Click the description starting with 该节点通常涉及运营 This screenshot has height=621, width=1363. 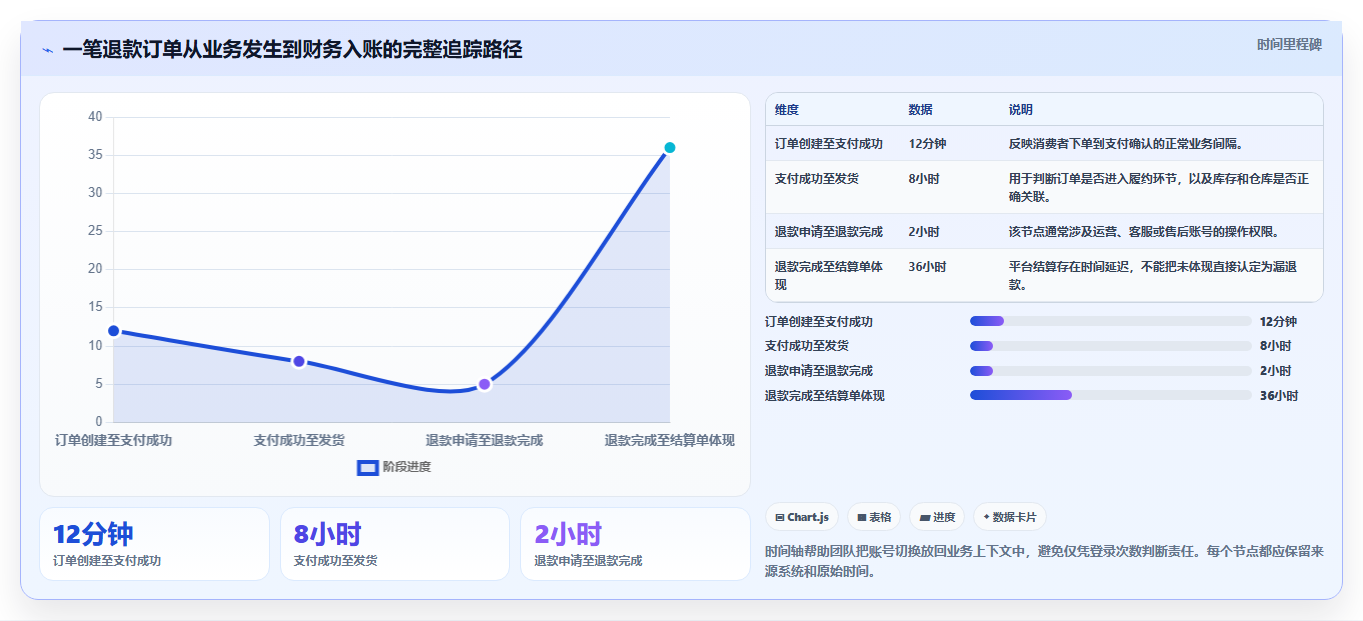pyautogui.click(x=1144, y=232)
